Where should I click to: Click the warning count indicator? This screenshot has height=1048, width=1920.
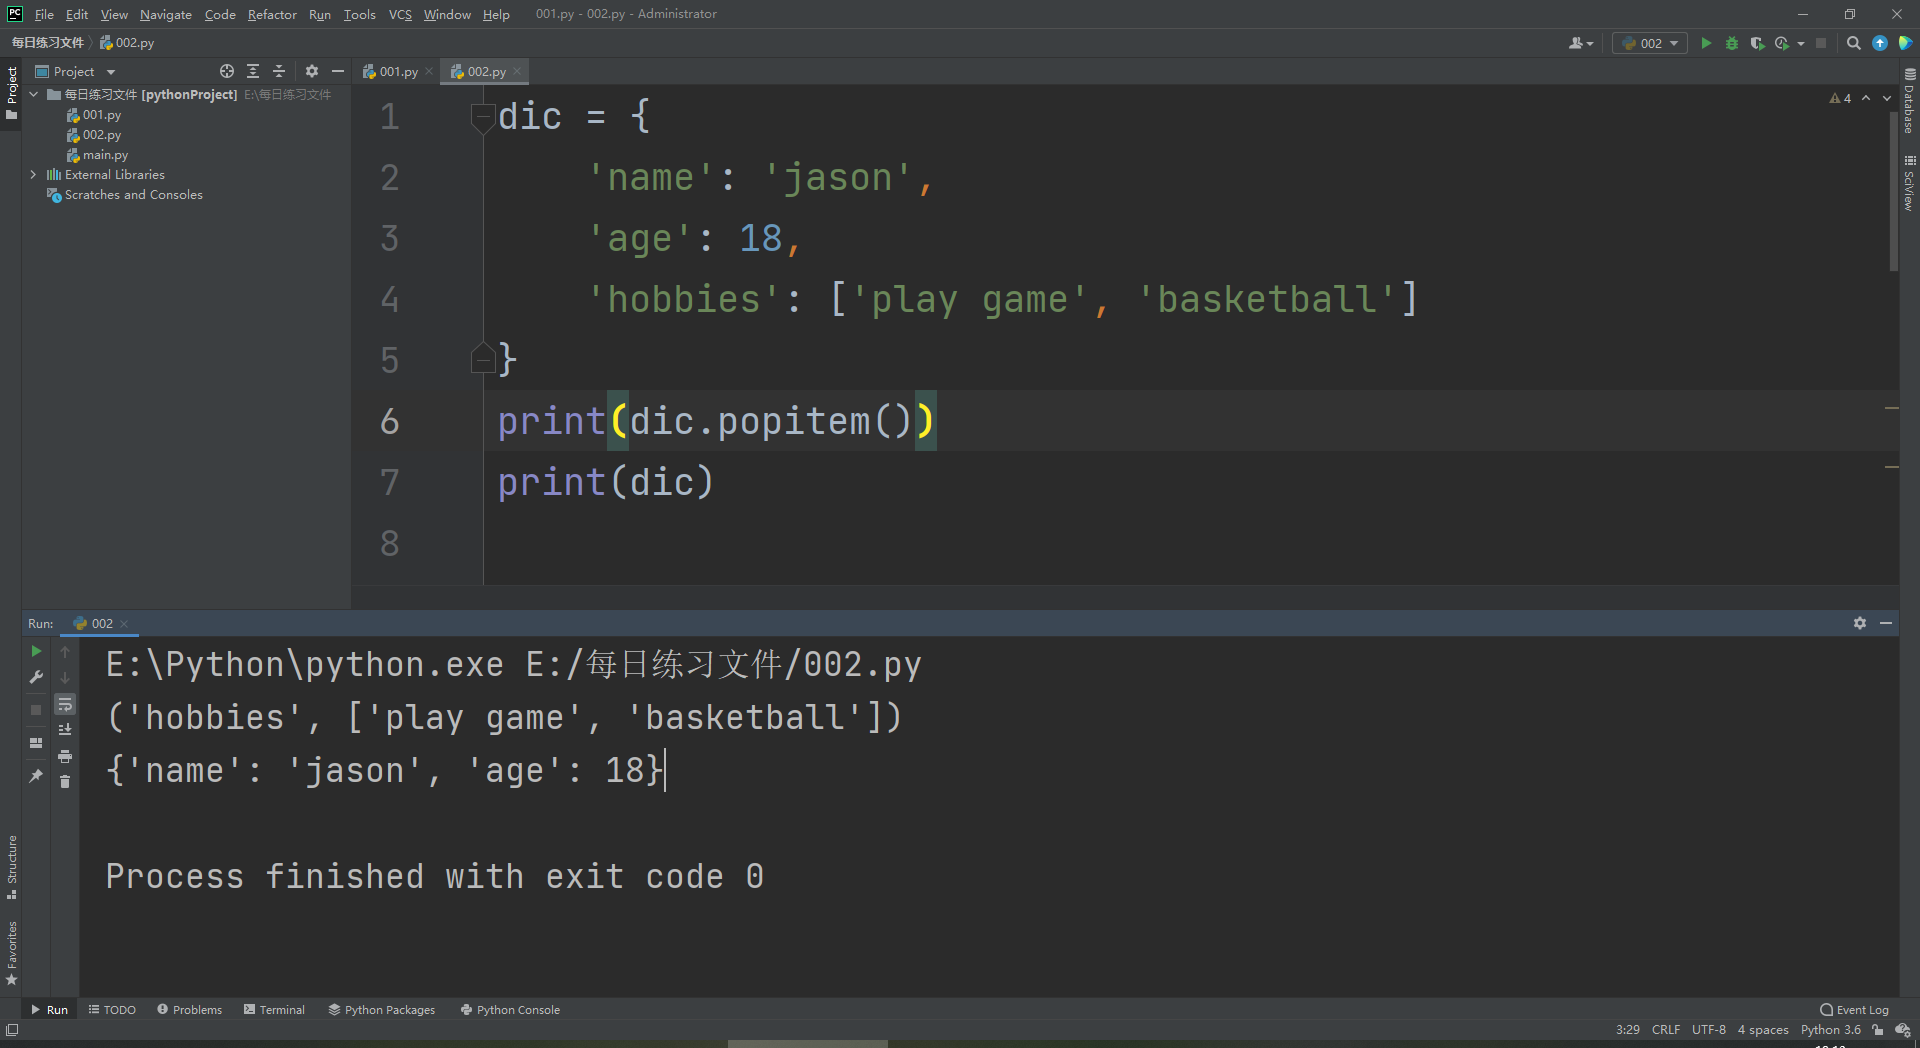(x=1840, y=98)
